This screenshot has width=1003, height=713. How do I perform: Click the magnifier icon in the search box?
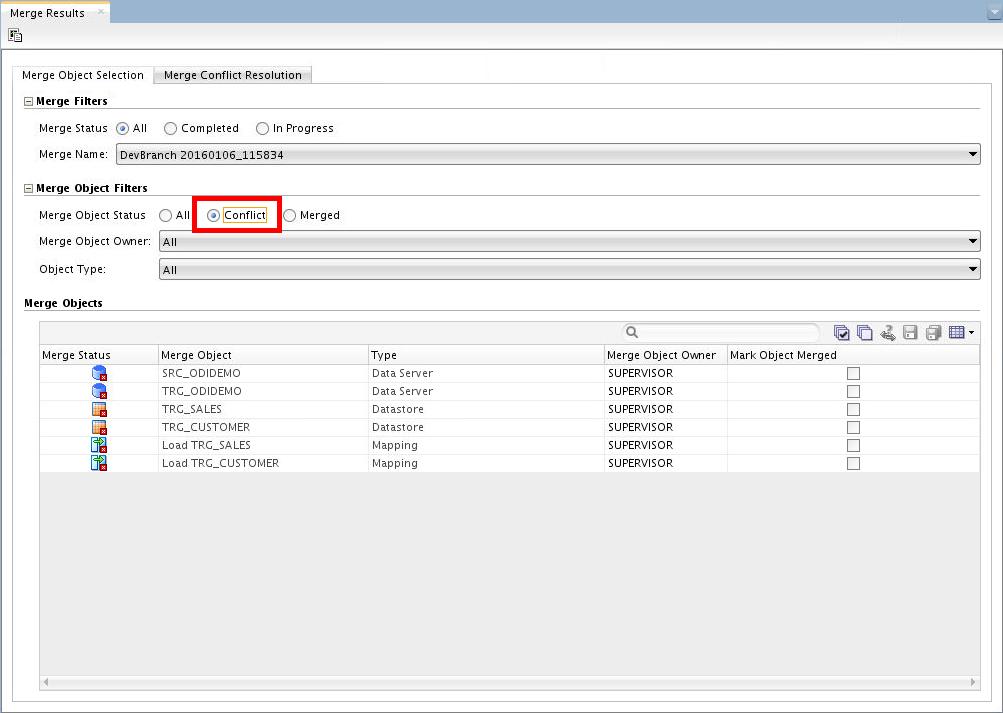pyautogui.click(x=632, y=332)
